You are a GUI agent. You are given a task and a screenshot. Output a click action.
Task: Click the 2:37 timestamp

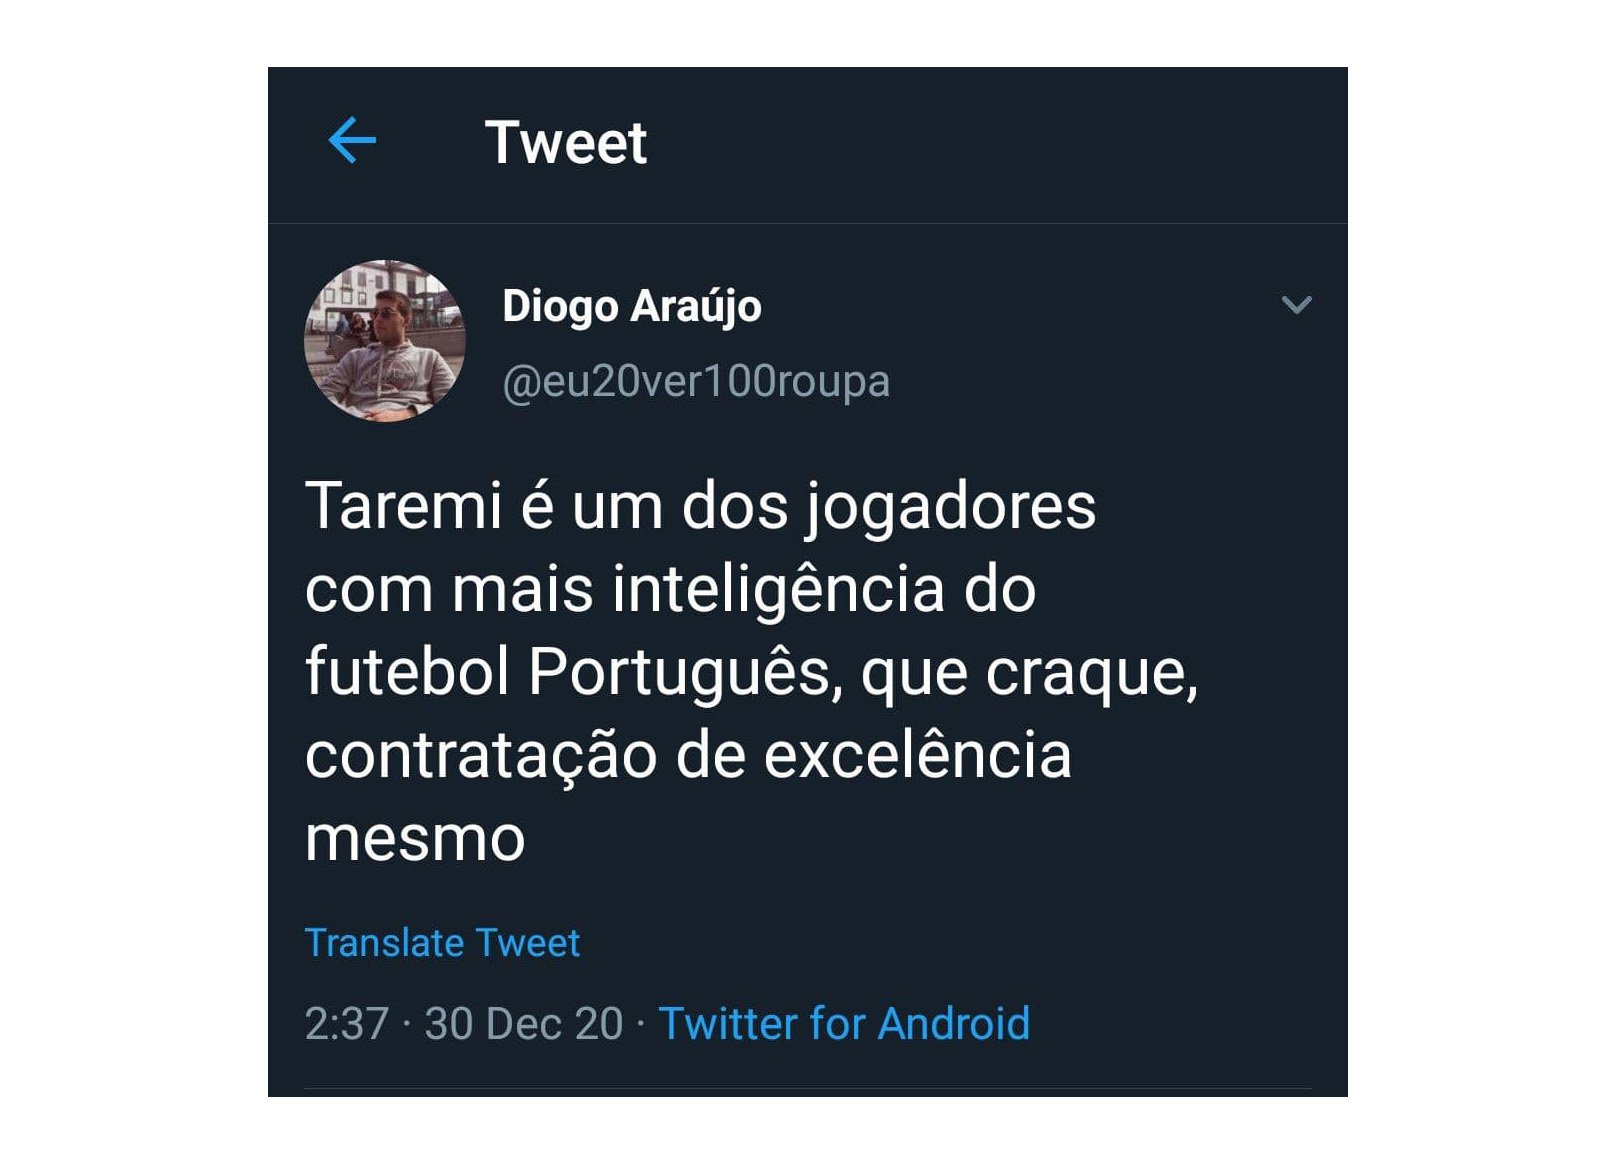[346, 1024]
